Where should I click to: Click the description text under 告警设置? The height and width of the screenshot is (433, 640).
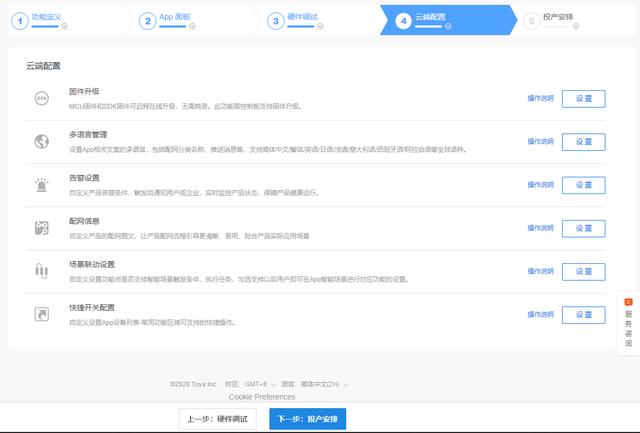194,193
